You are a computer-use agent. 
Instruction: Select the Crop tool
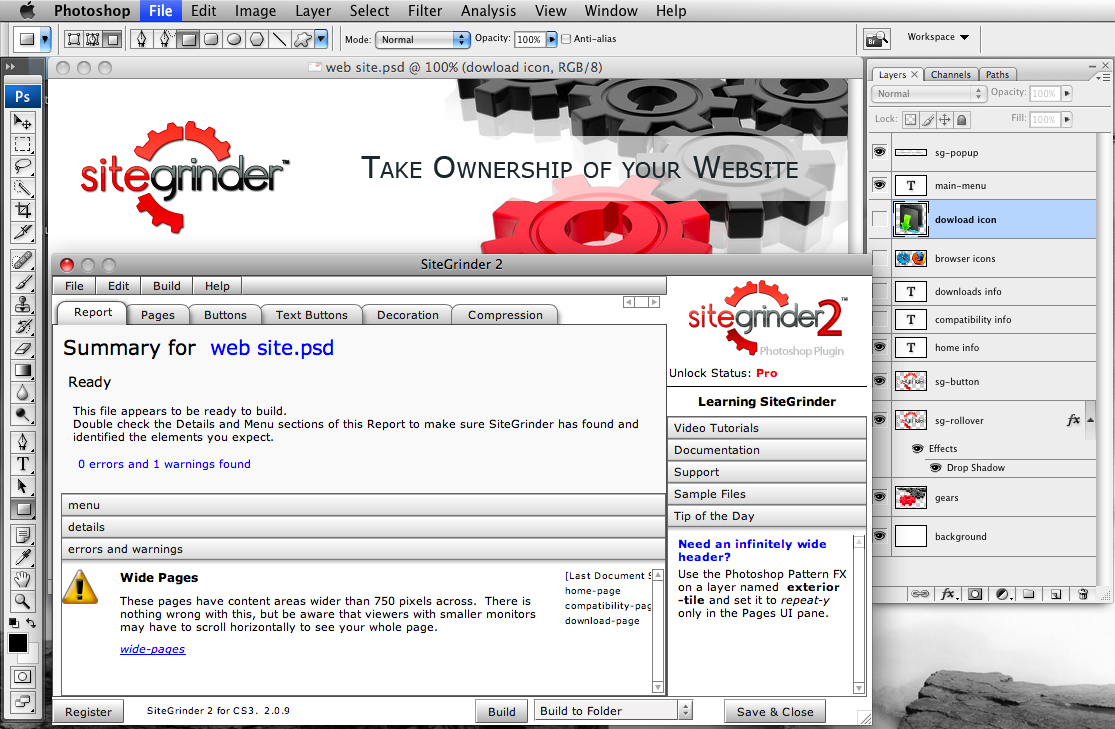click(x=23, y=211)
